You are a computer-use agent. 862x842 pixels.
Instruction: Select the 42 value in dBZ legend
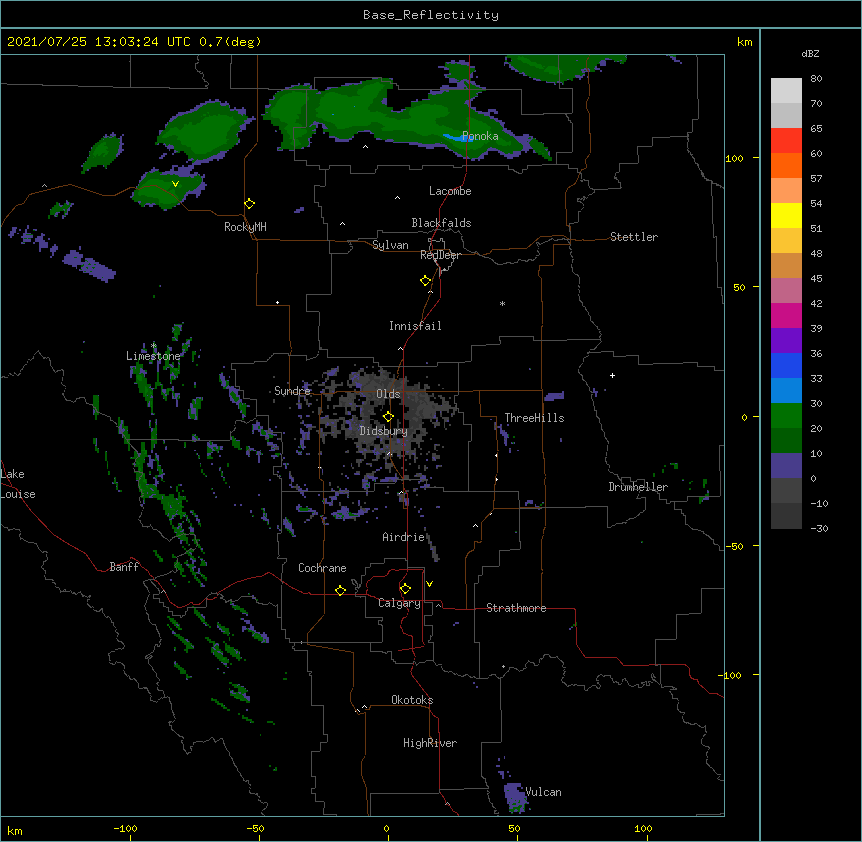816,303
